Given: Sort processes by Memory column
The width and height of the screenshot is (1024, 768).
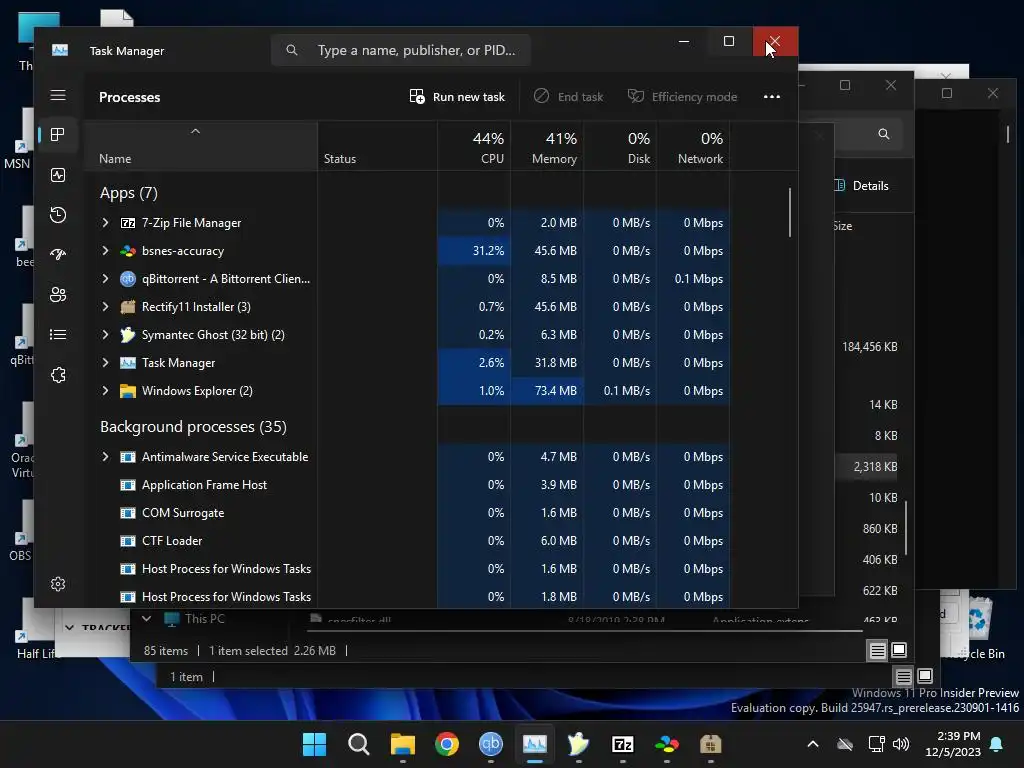Looking at the screenshot, I should (x=547, y=148).
